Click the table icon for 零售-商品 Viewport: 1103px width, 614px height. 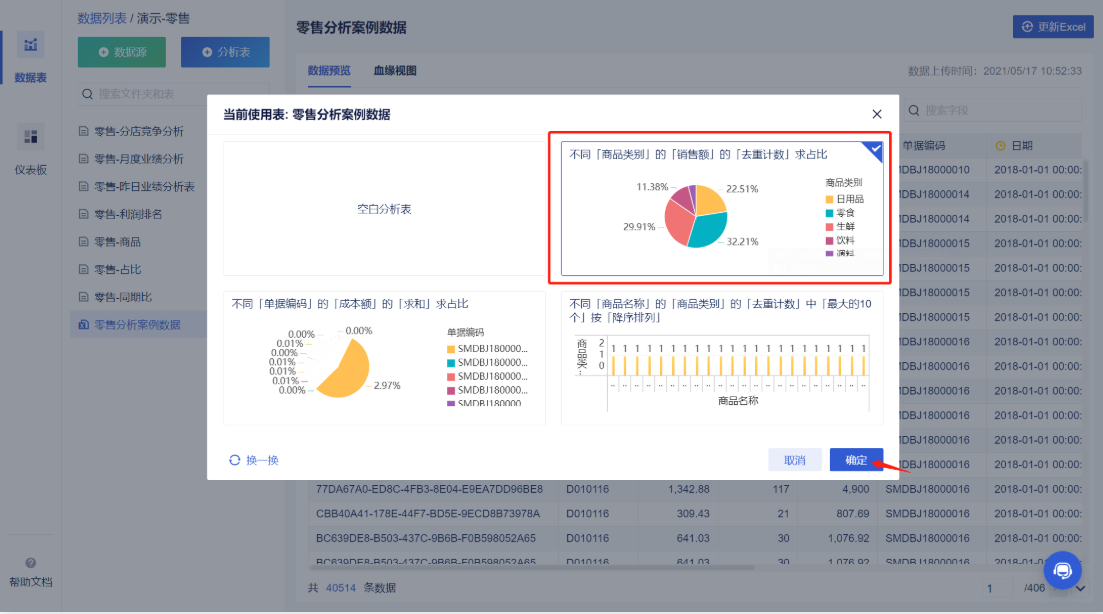pos(84,241)
